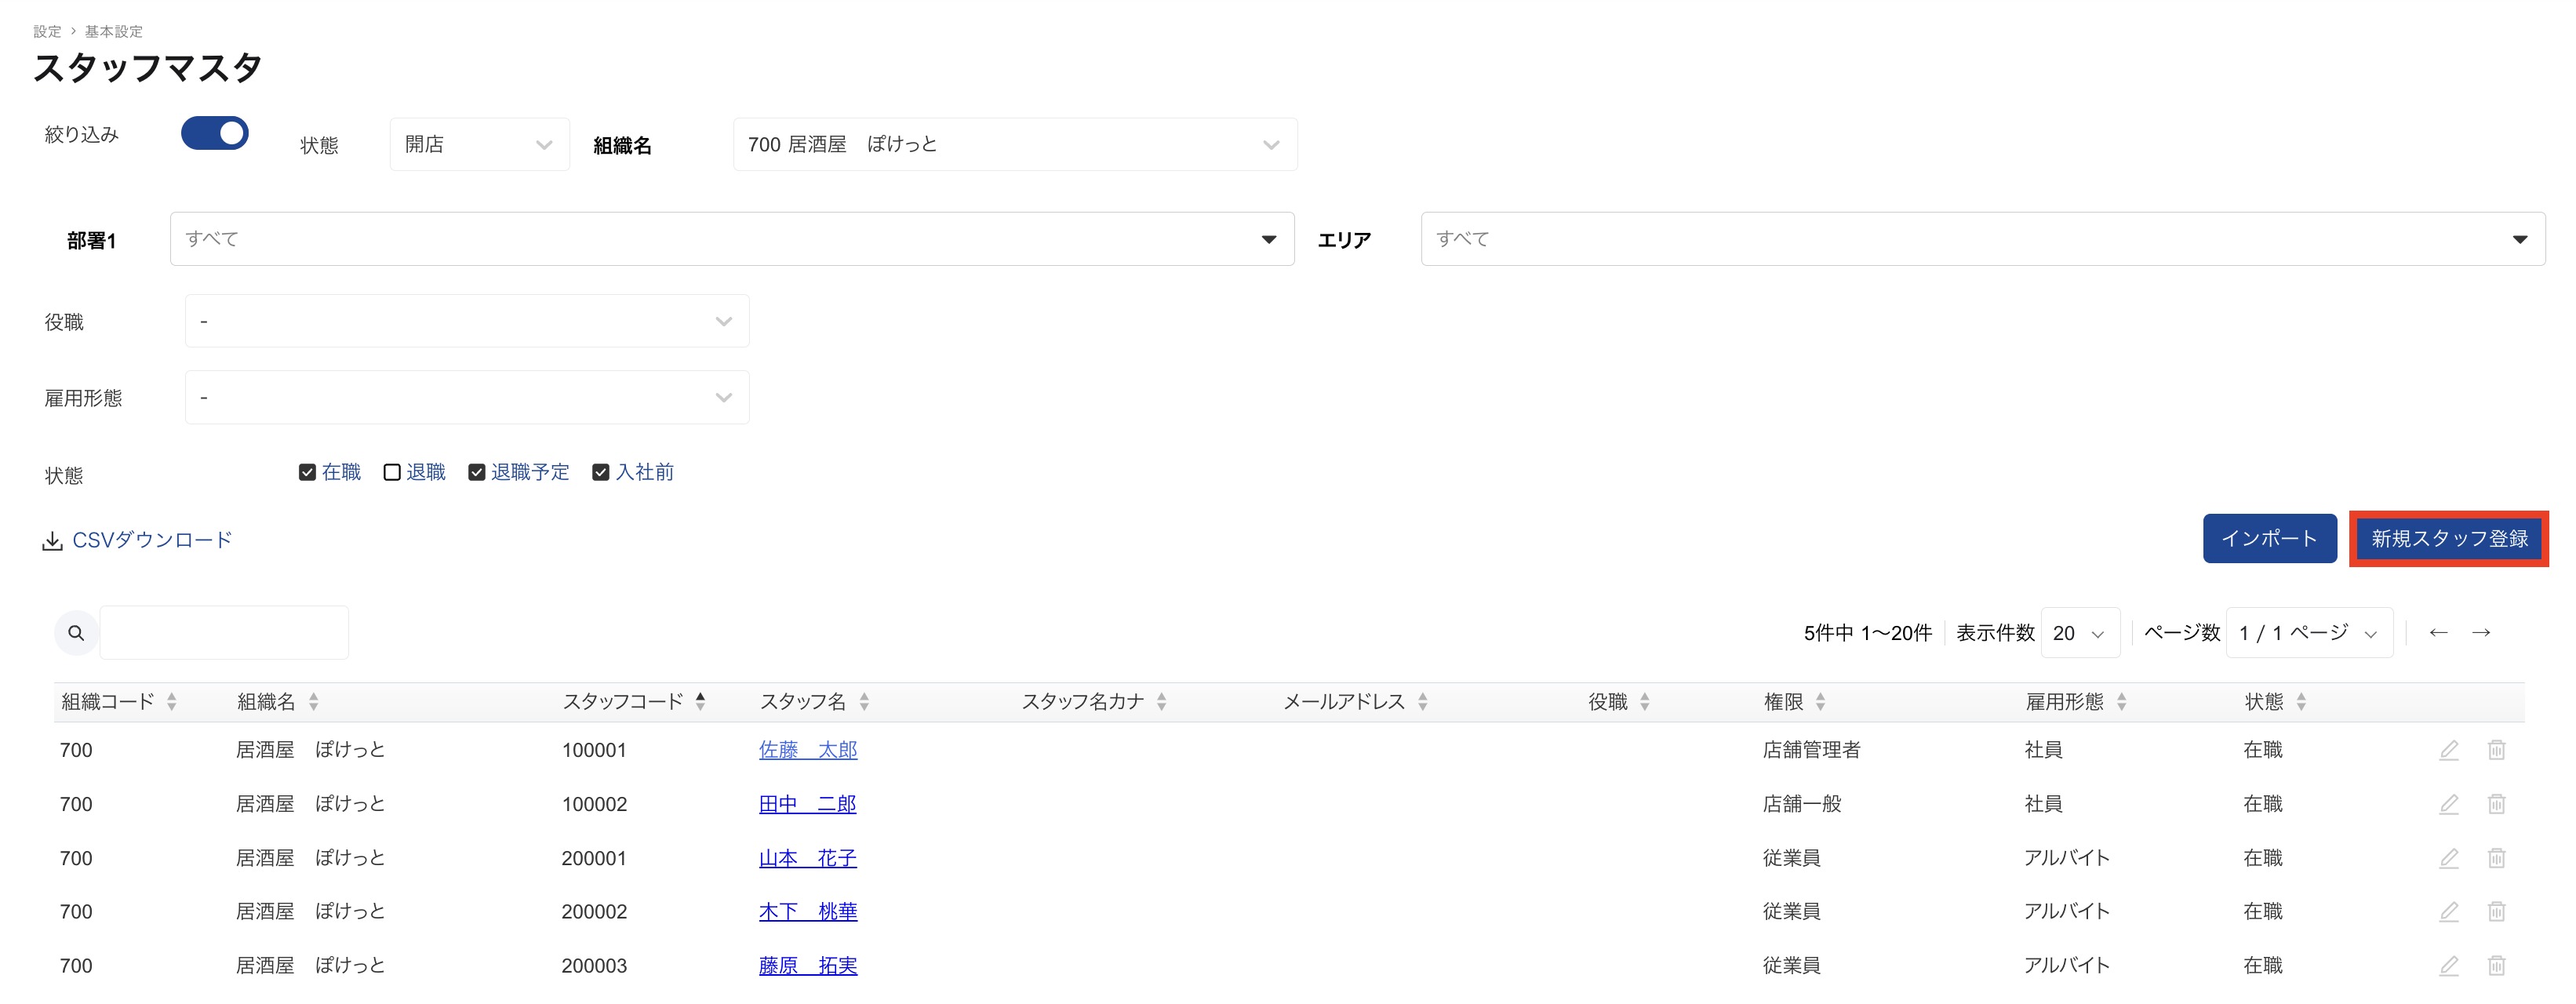Toggle the 絞り込み filter switch
The width and height of the screenshot is (2576, 1004).
click(215, 133)
